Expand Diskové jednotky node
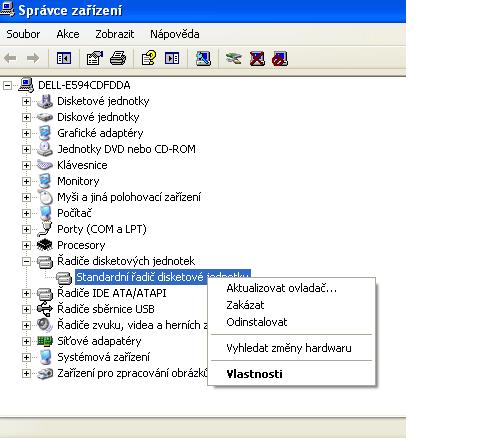Screen dimensions: 500x438 tap(26, 117)
